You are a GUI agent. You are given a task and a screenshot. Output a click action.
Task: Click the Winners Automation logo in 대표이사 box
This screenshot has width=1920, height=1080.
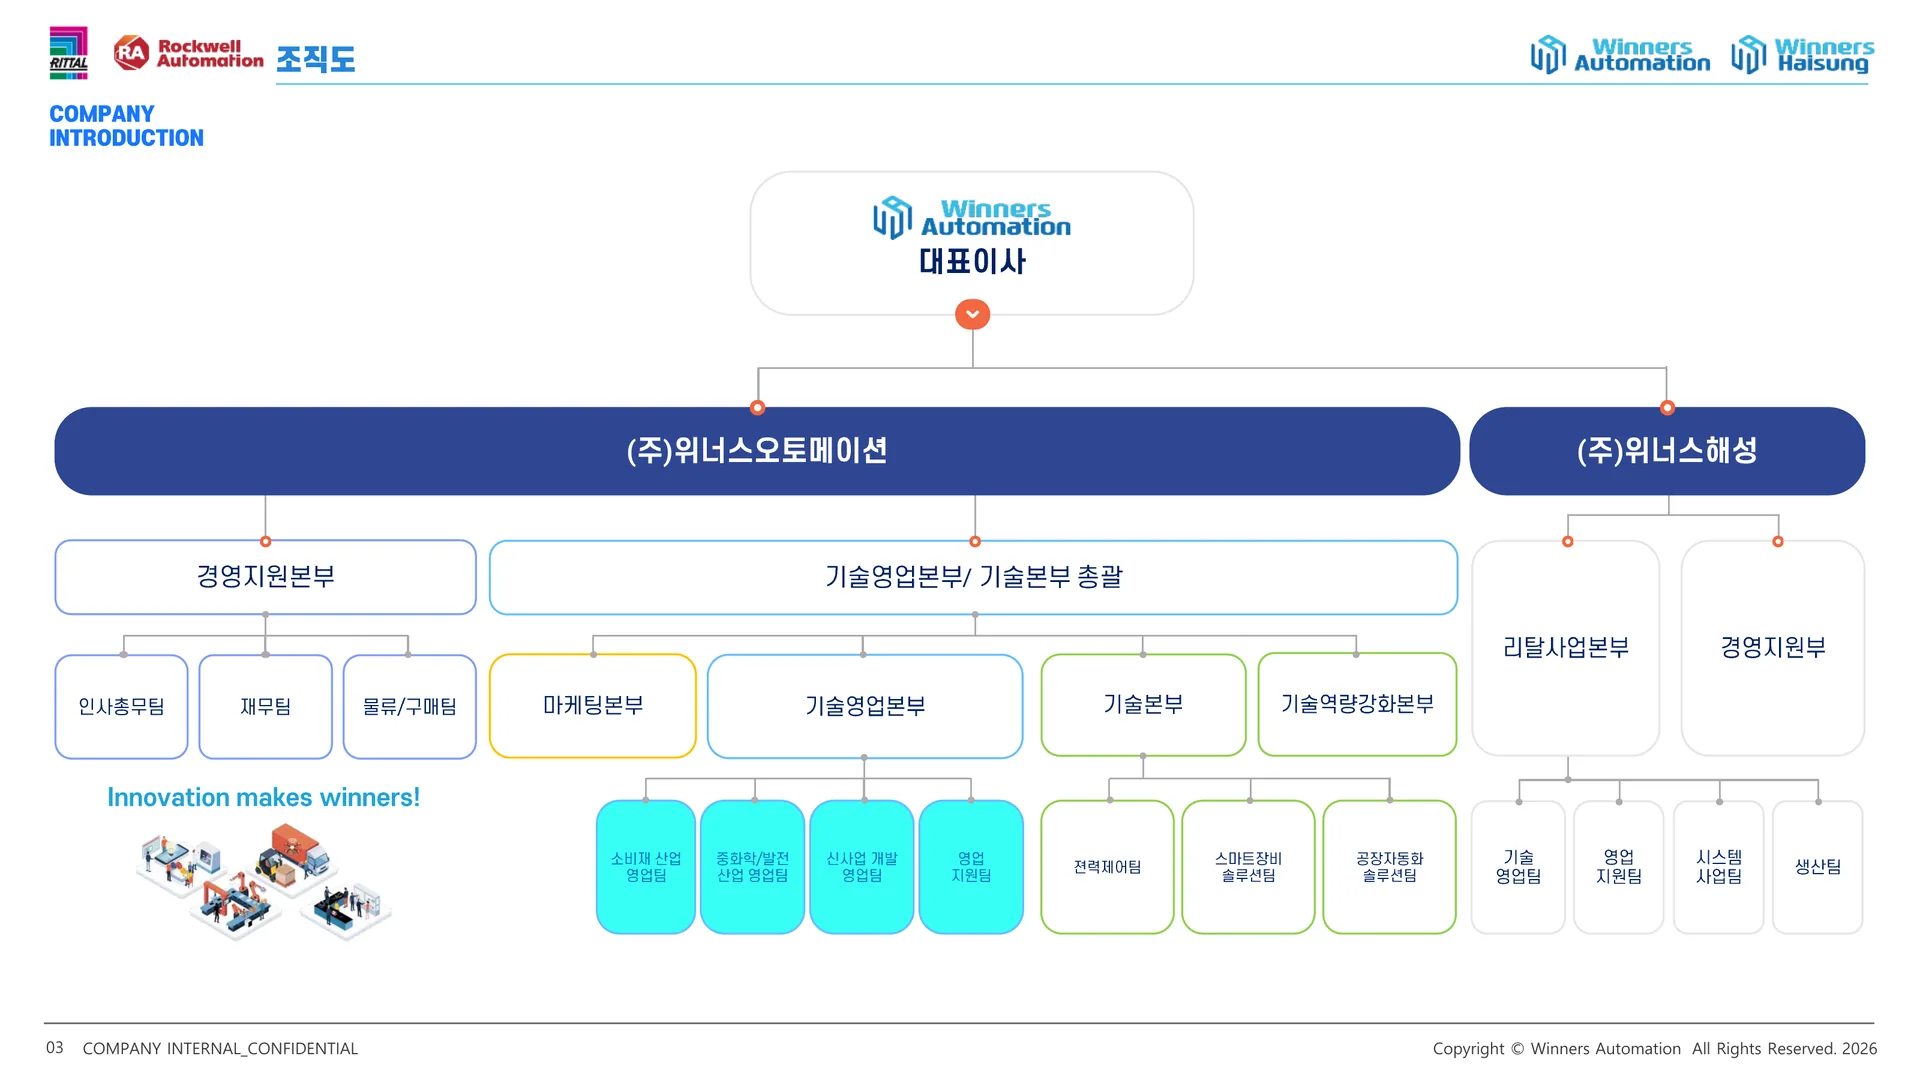tap(972, 218)
